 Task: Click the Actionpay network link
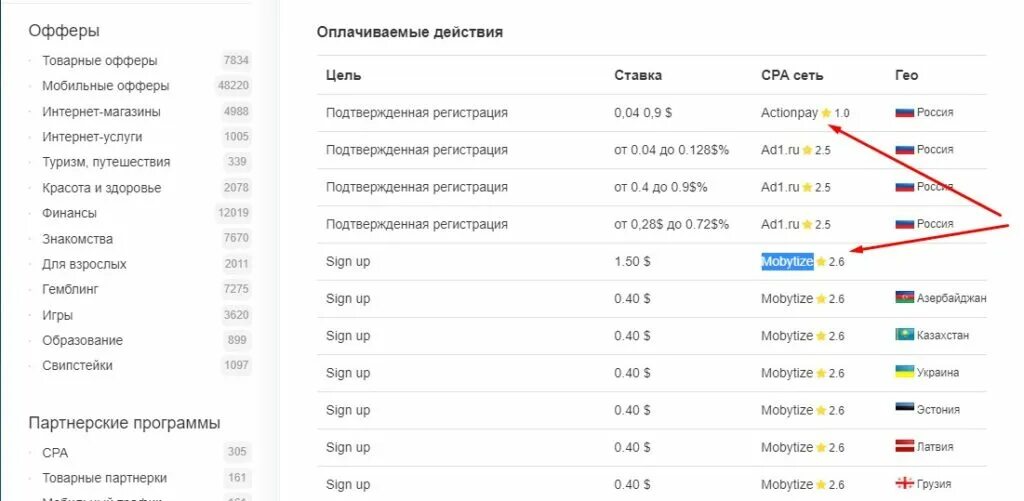(789, 113)
